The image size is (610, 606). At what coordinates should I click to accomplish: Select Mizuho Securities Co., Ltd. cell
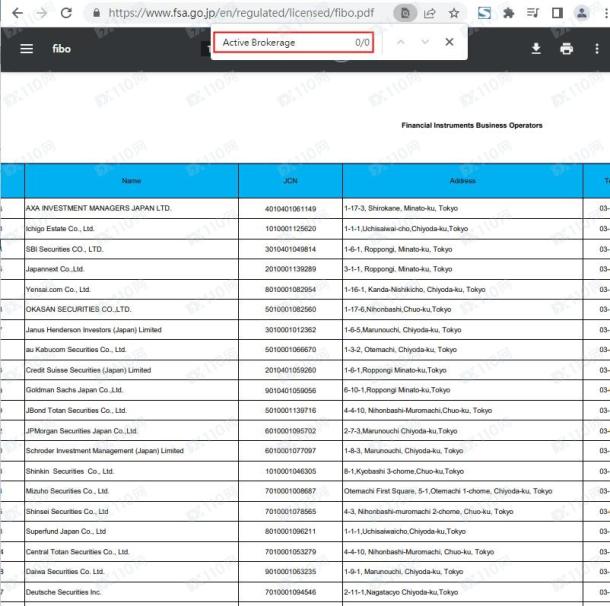131,491
